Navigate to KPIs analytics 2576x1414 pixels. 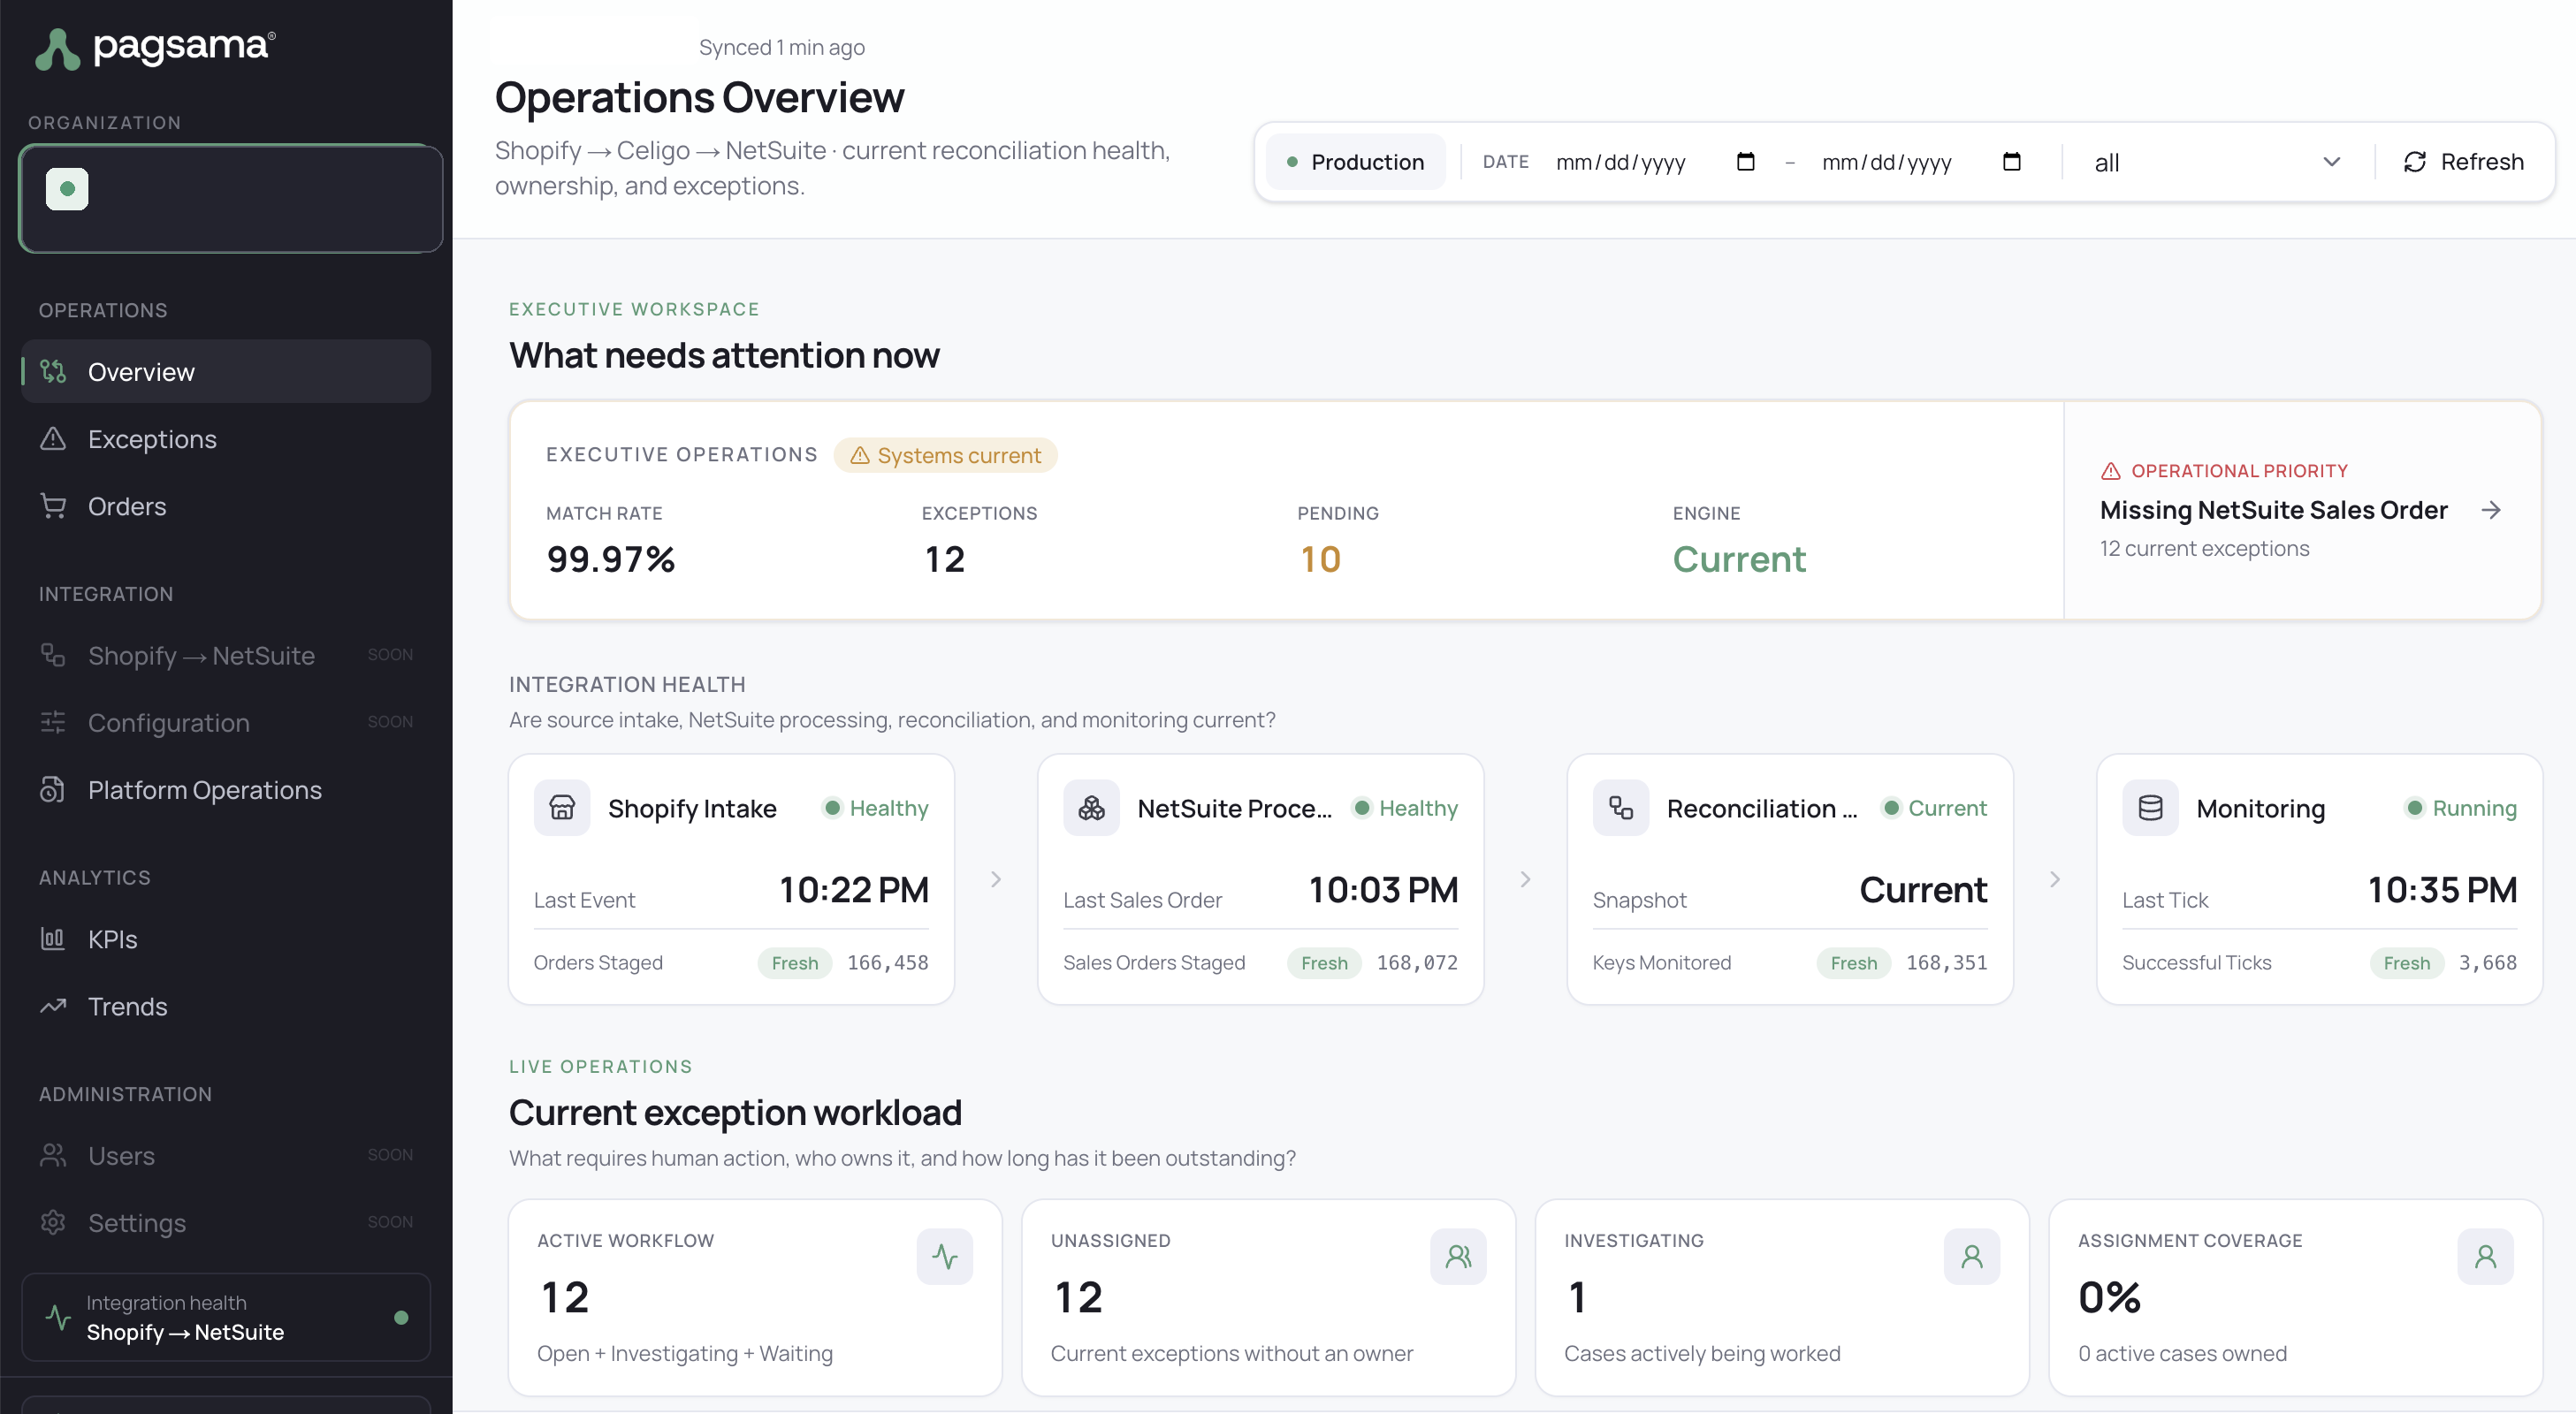(x=226, y=938)
